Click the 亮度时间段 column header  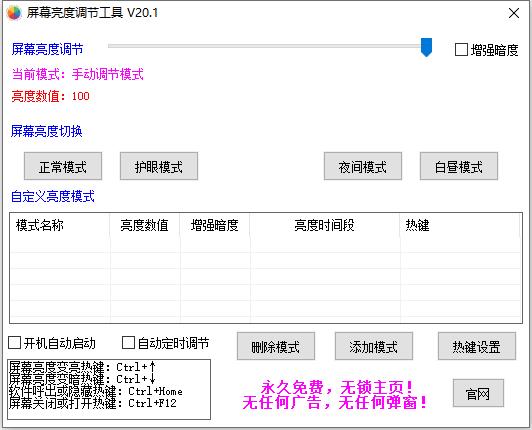click(325, 225)
